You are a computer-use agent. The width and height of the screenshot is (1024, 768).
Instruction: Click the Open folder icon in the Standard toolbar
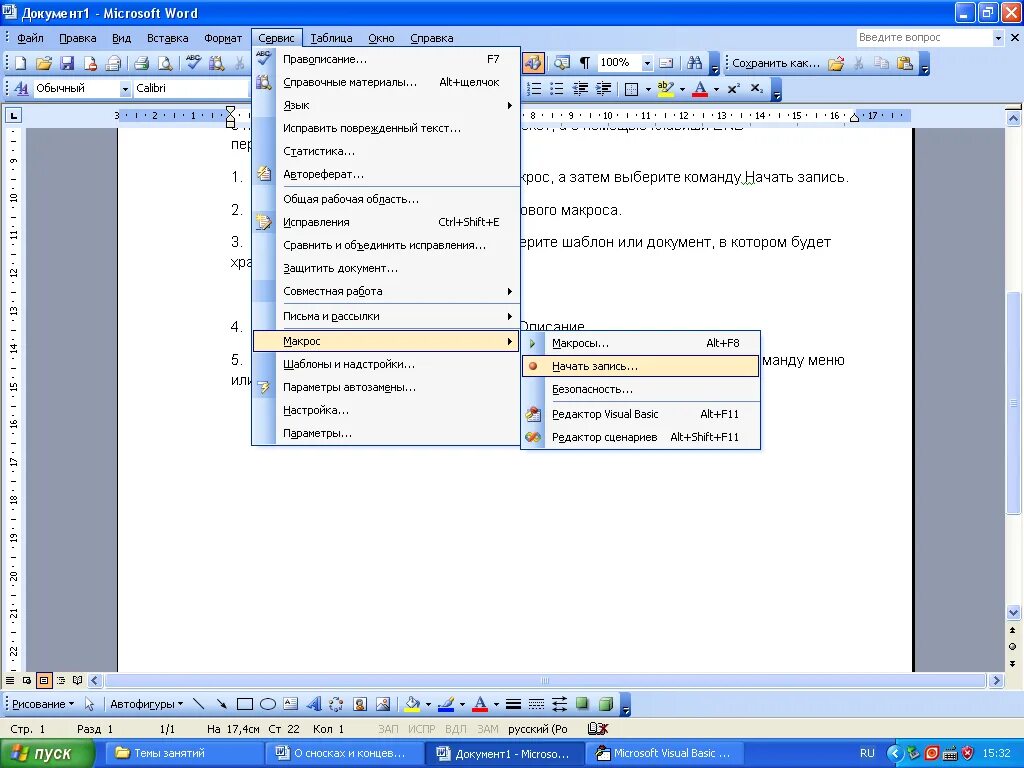pyautogui.click(x=43, y=63)
